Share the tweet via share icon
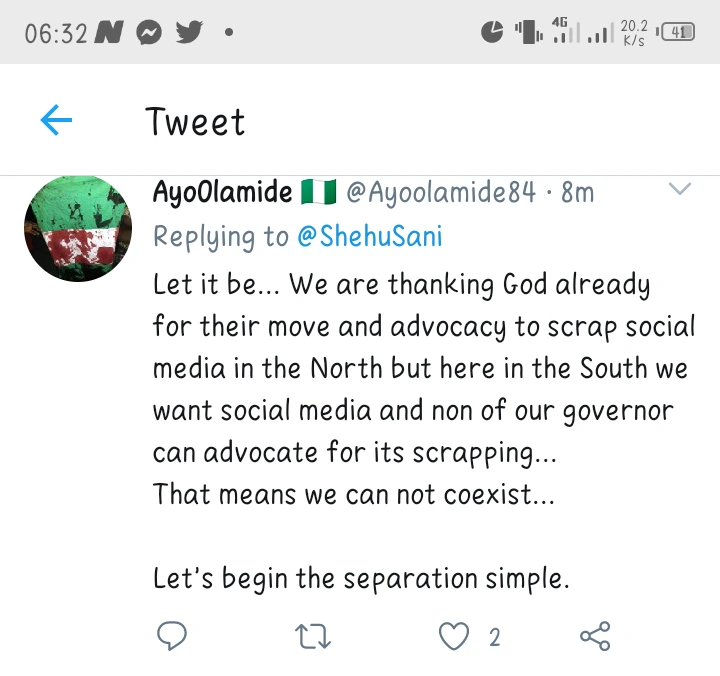720x676 pixels. pos(595,636)
